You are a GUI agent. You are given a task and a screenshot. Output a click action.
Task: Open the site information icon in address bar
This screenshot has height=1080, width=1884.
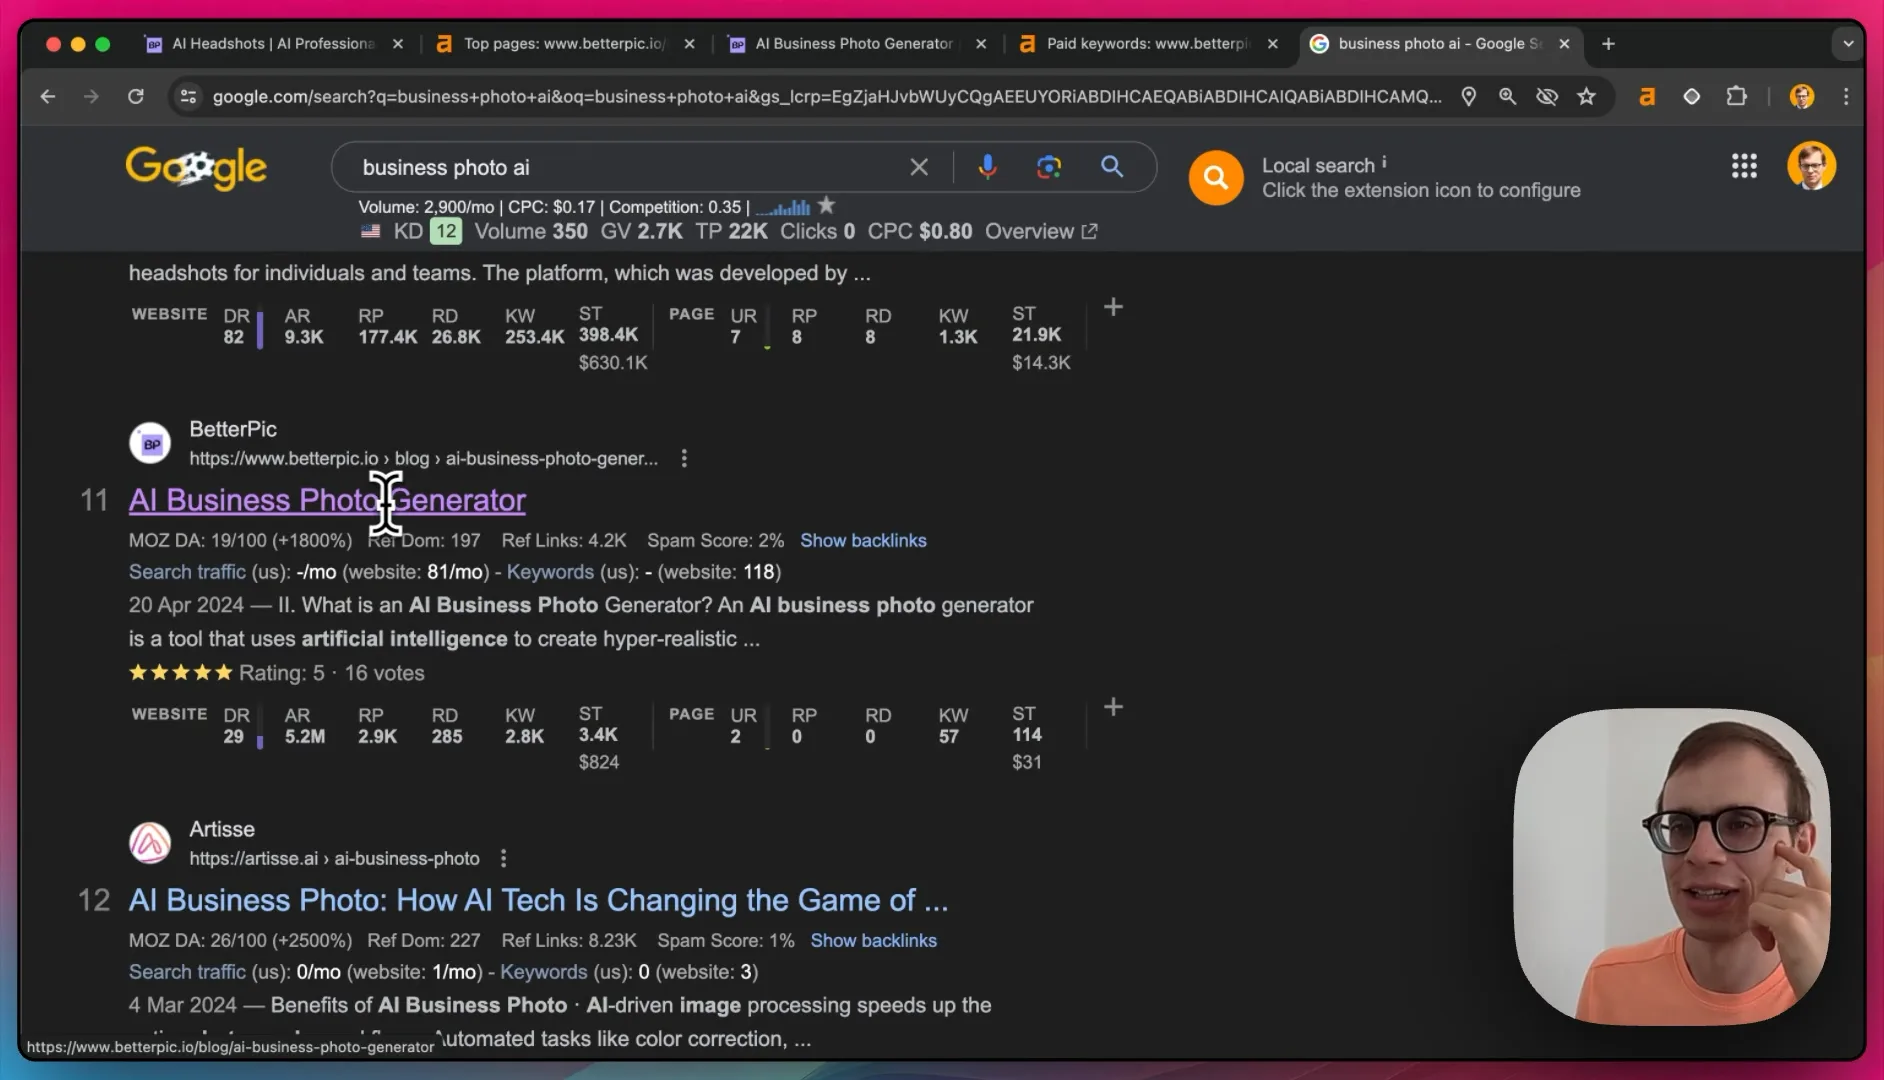click(x=187, y=96)
